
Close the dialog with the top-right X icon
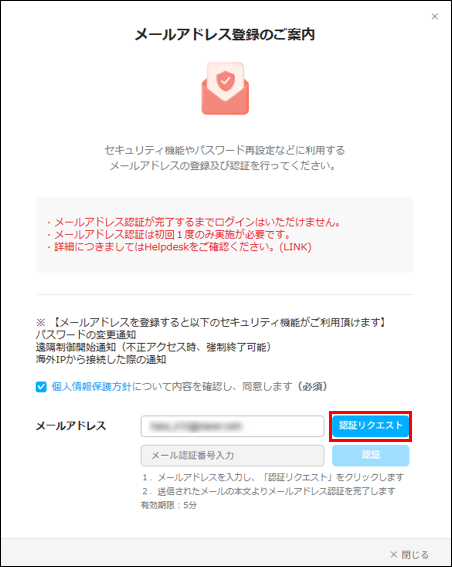click(x=435, y=17)
